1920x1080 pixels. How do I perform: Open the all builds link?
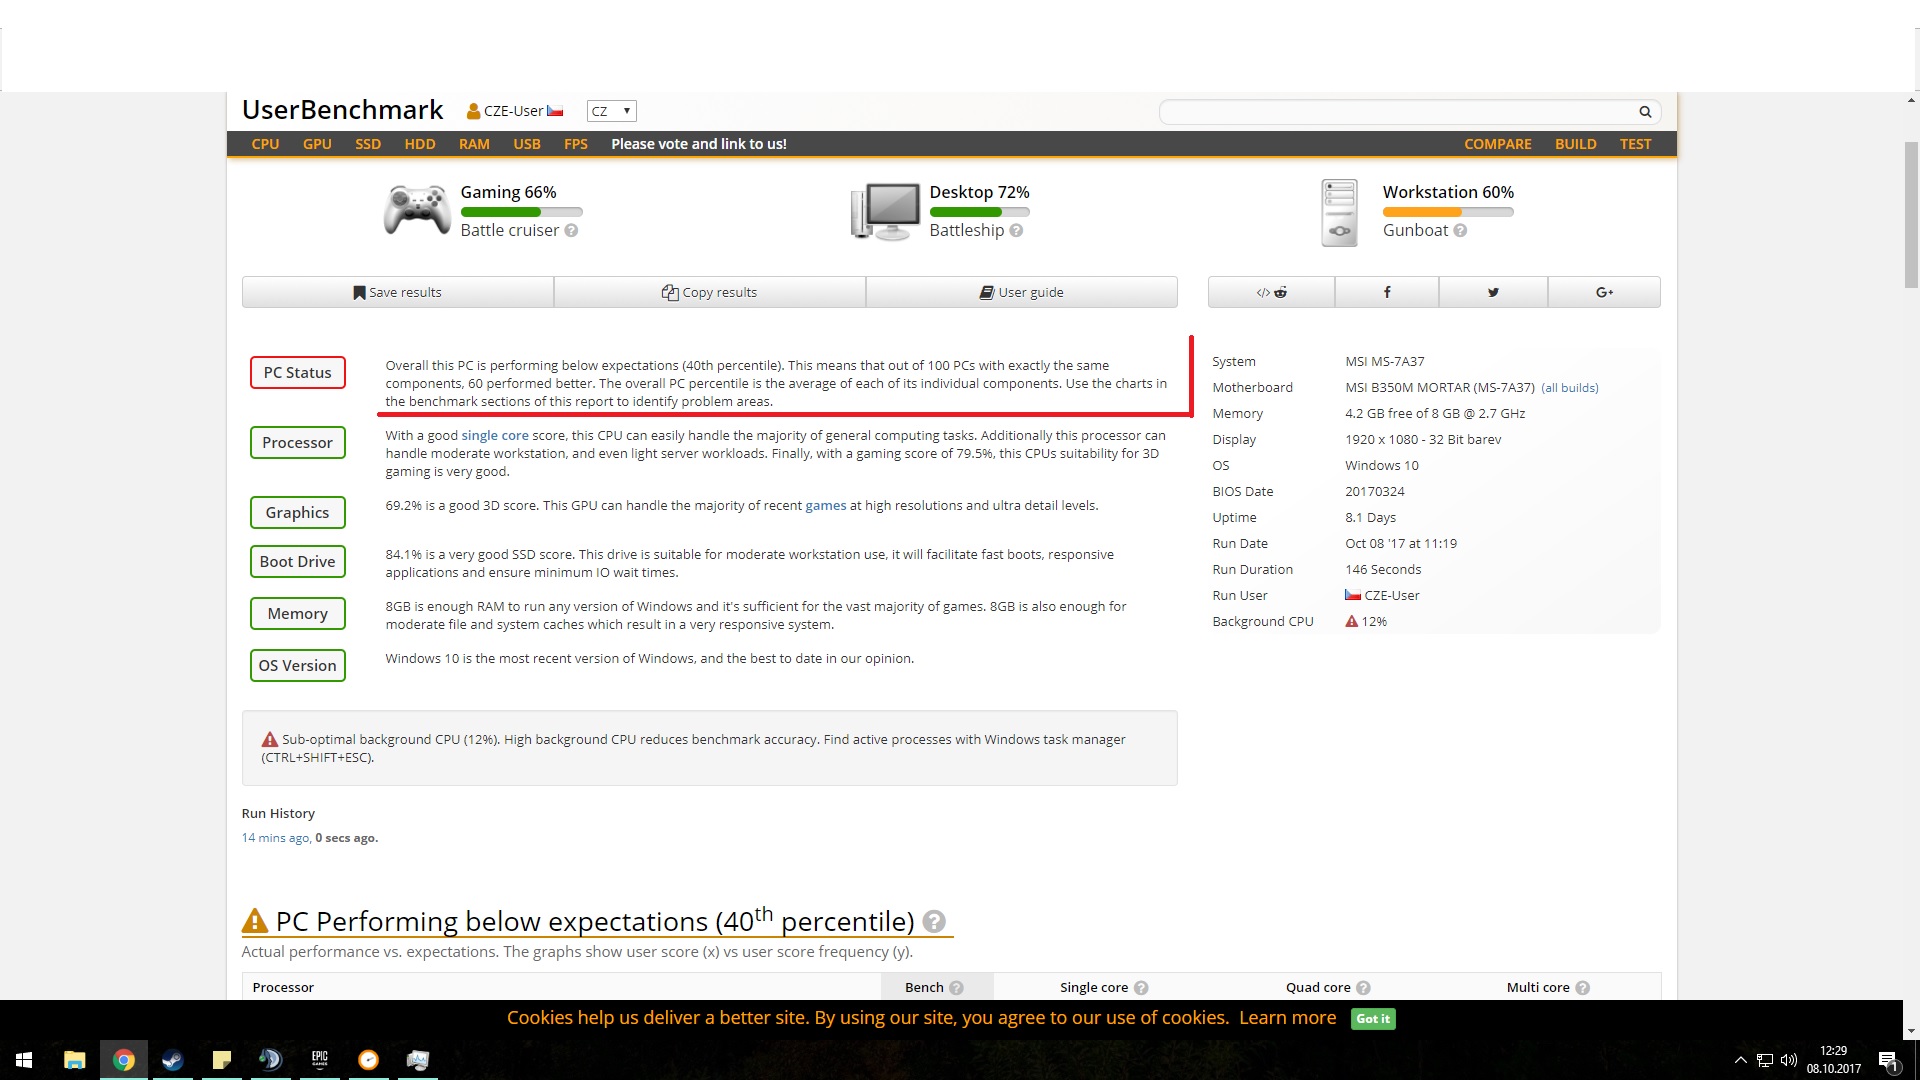click(x=1570, y=388)
